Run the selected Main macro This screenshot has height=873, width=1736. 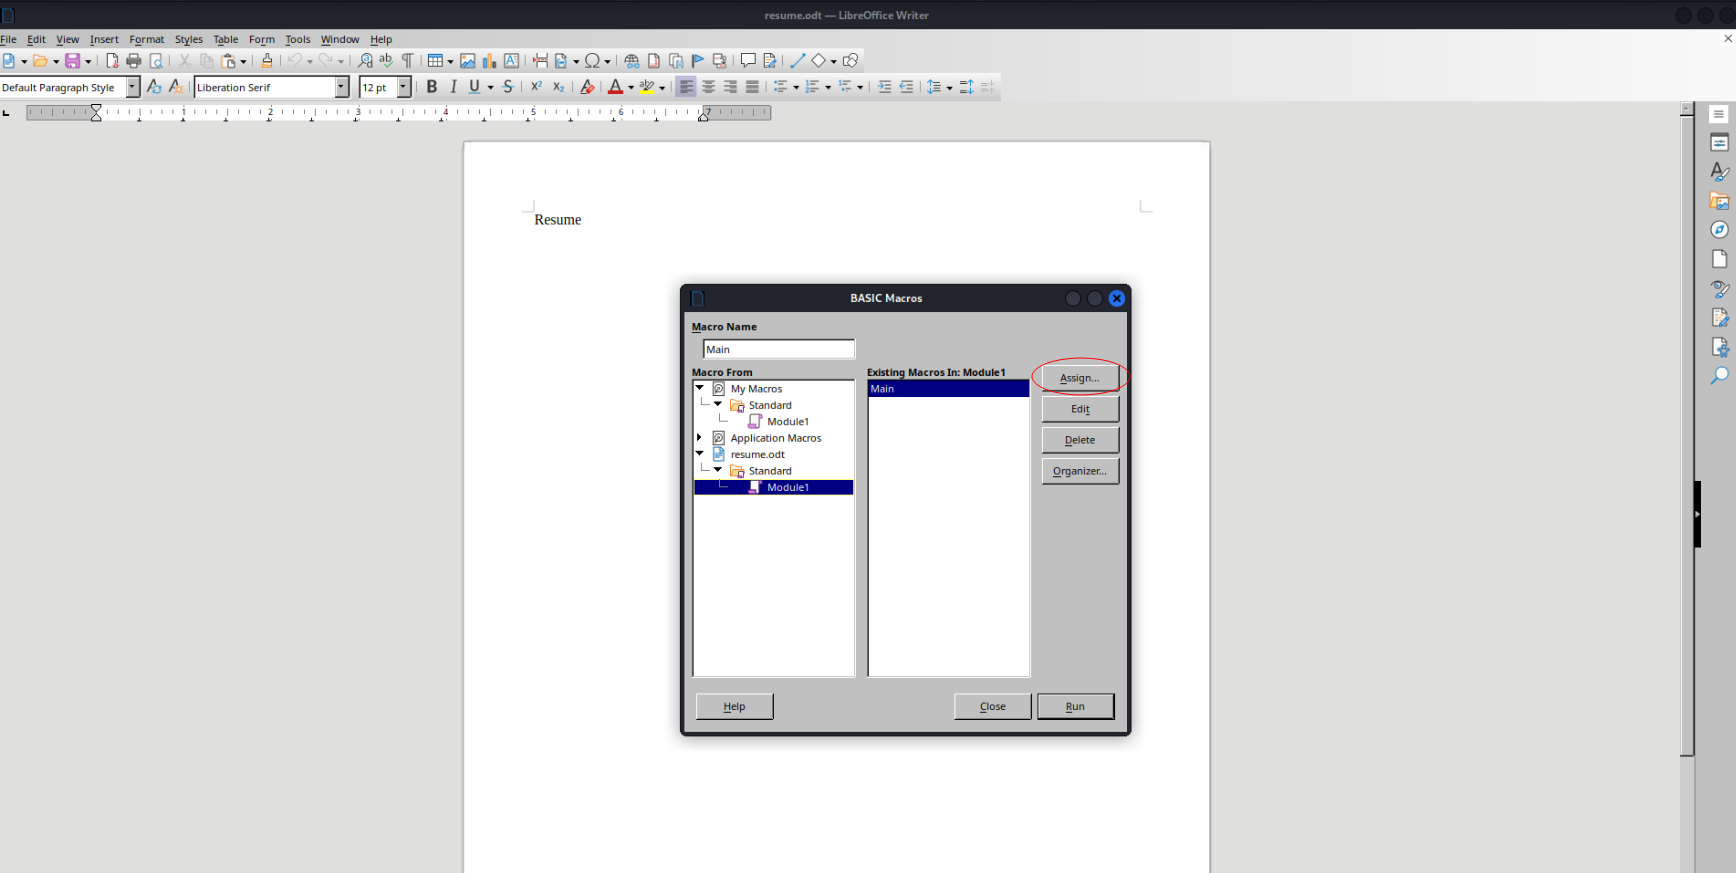1075,706
